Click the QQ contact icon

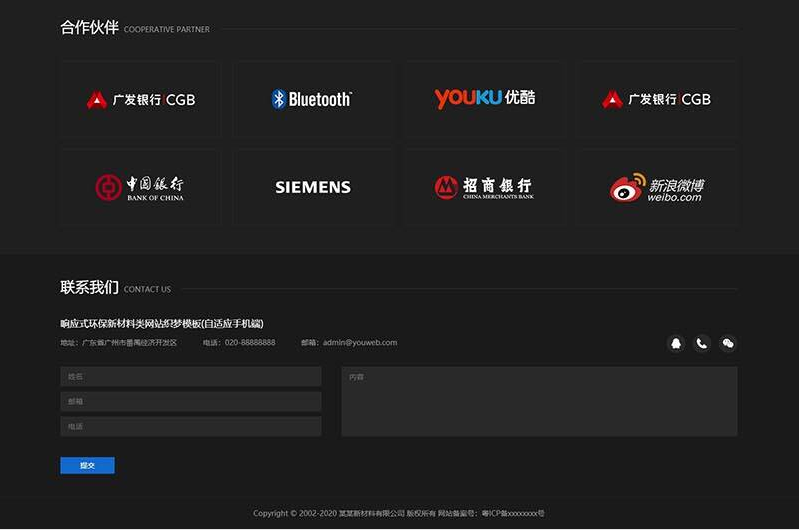tap(676, 343)
